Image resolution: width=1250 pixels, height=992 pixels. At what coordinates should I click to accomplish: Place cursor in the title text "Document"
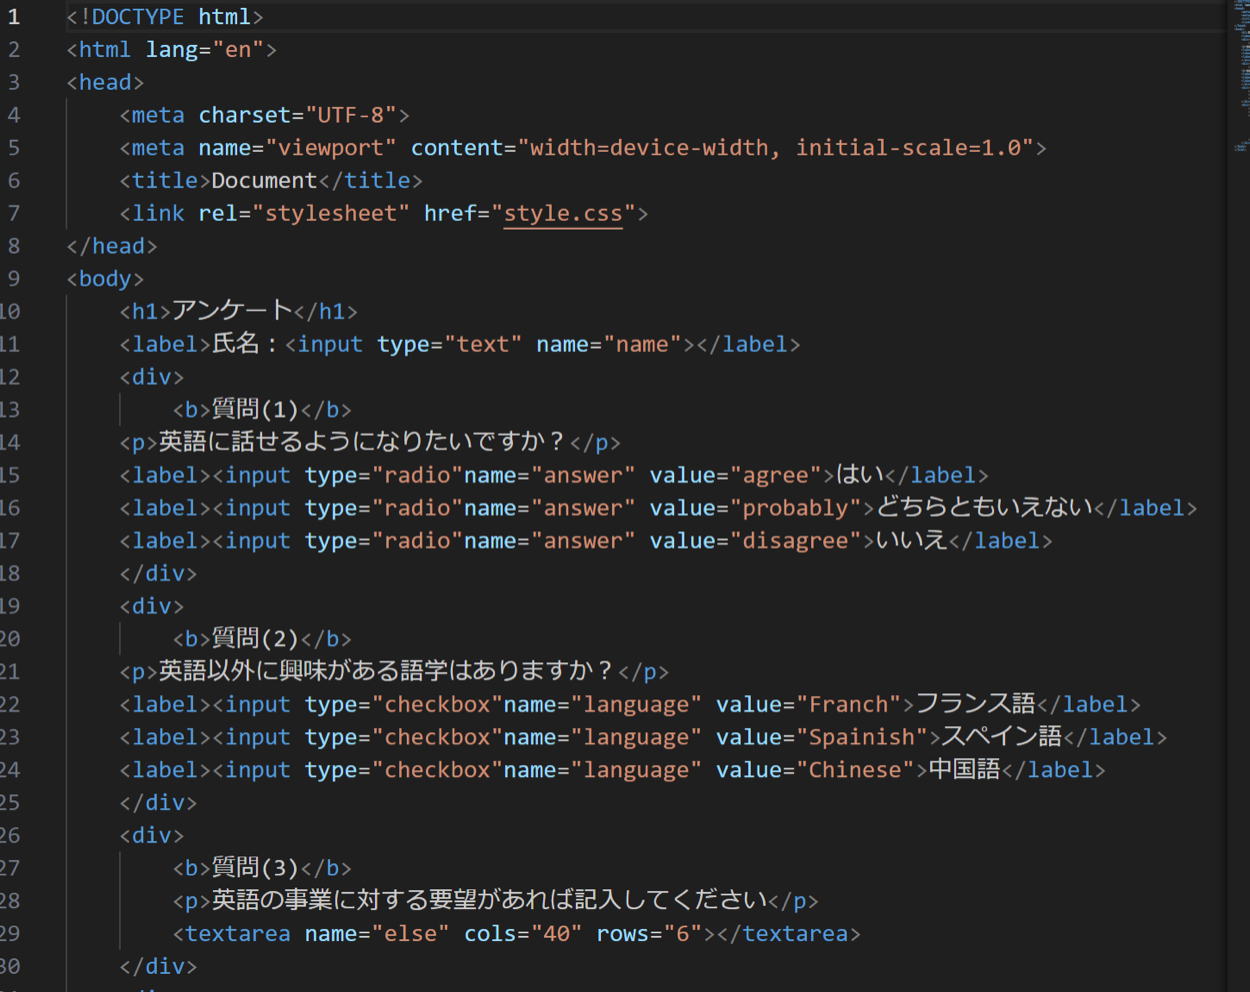264,181
